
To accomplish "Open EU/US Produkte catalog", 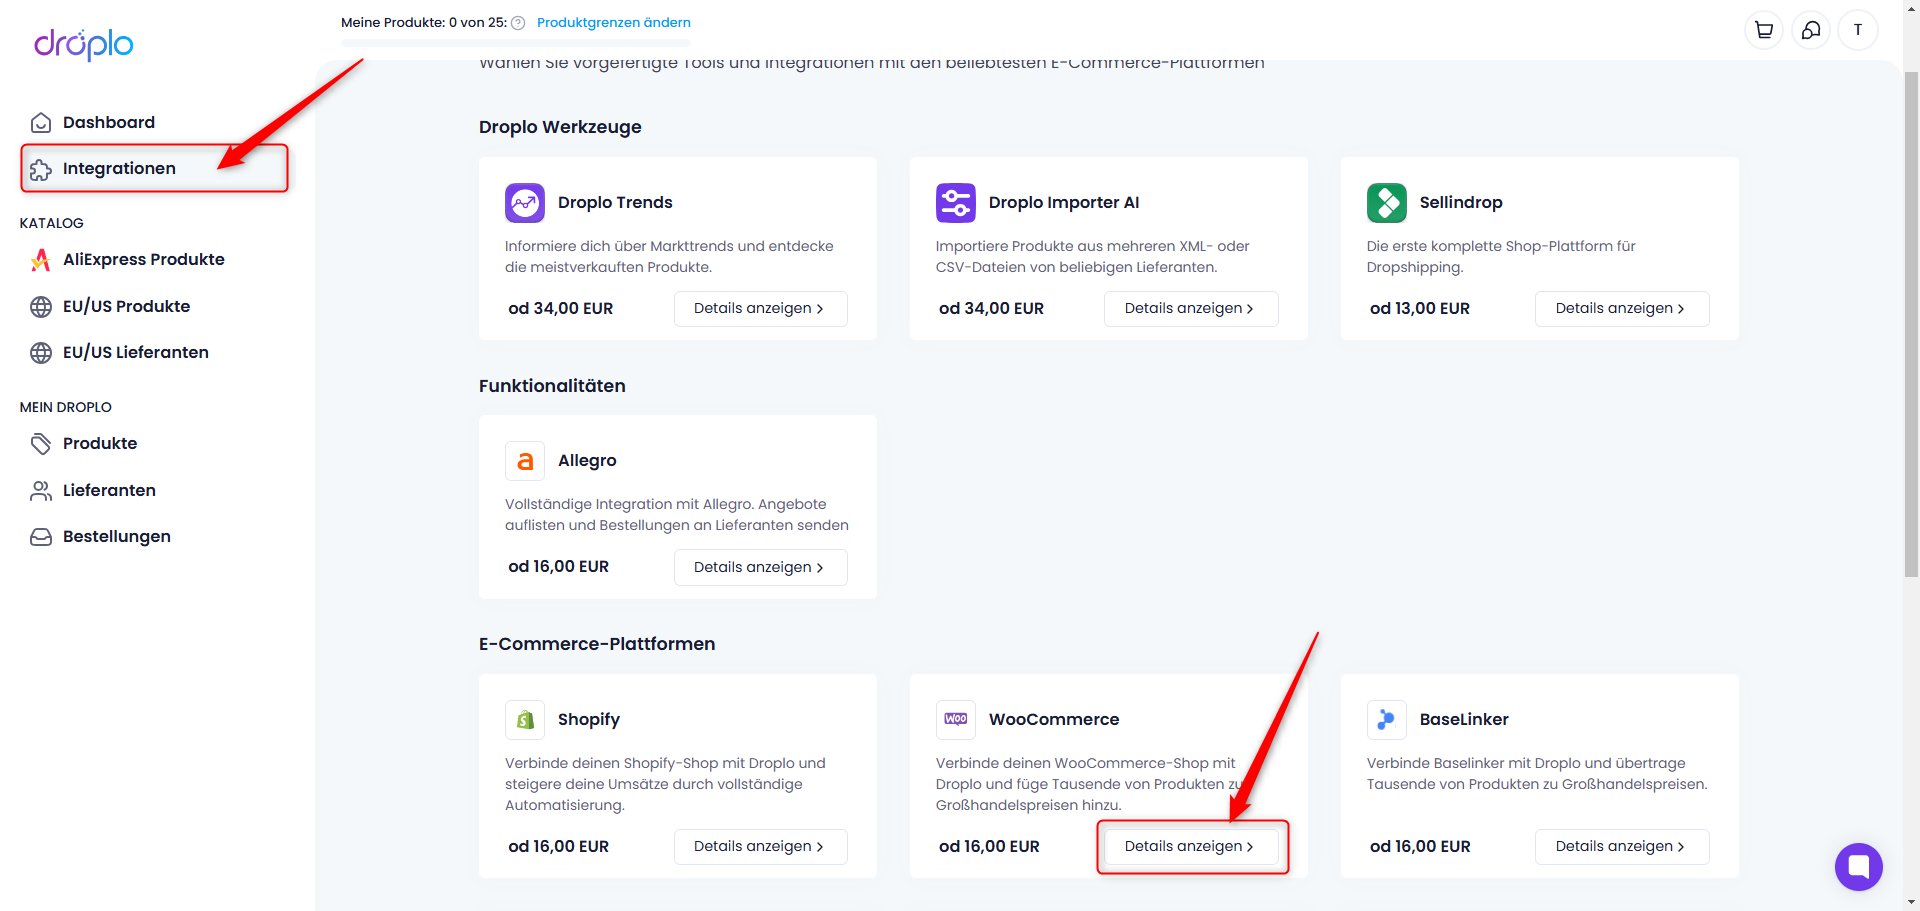I will [126, 306].
